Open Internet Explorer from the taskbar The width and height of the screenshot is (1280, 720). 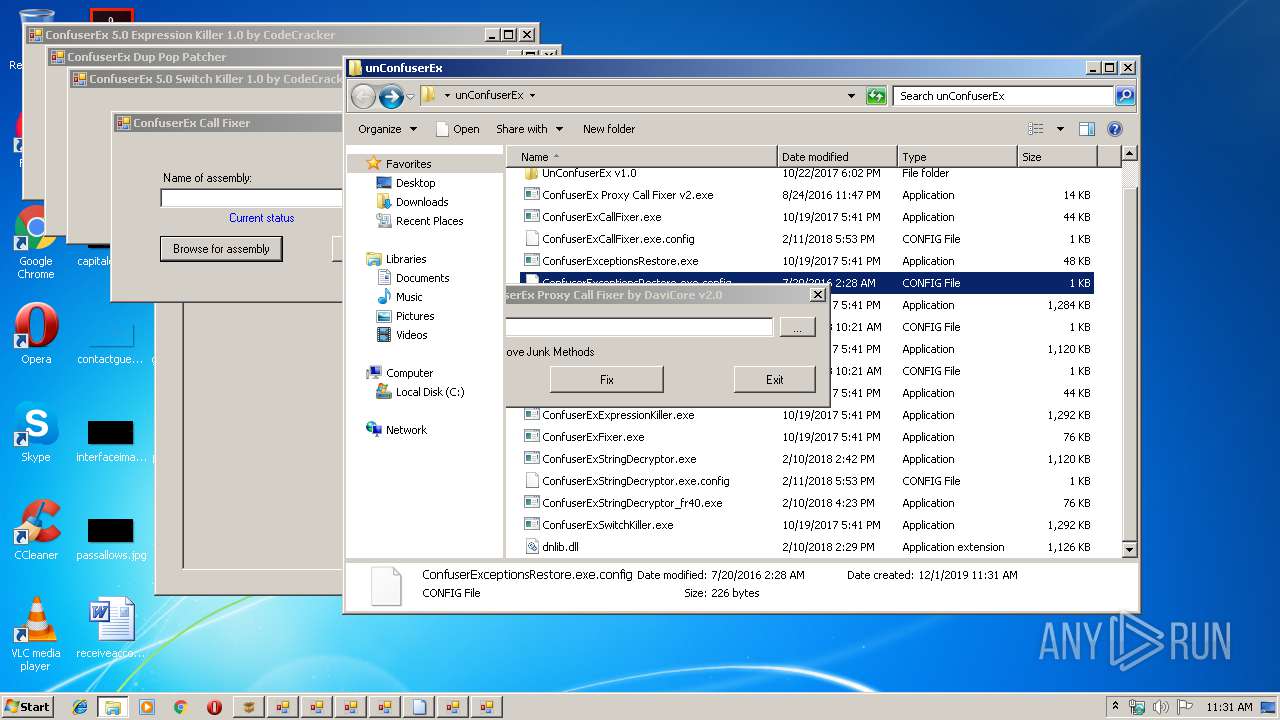[80, 707]
